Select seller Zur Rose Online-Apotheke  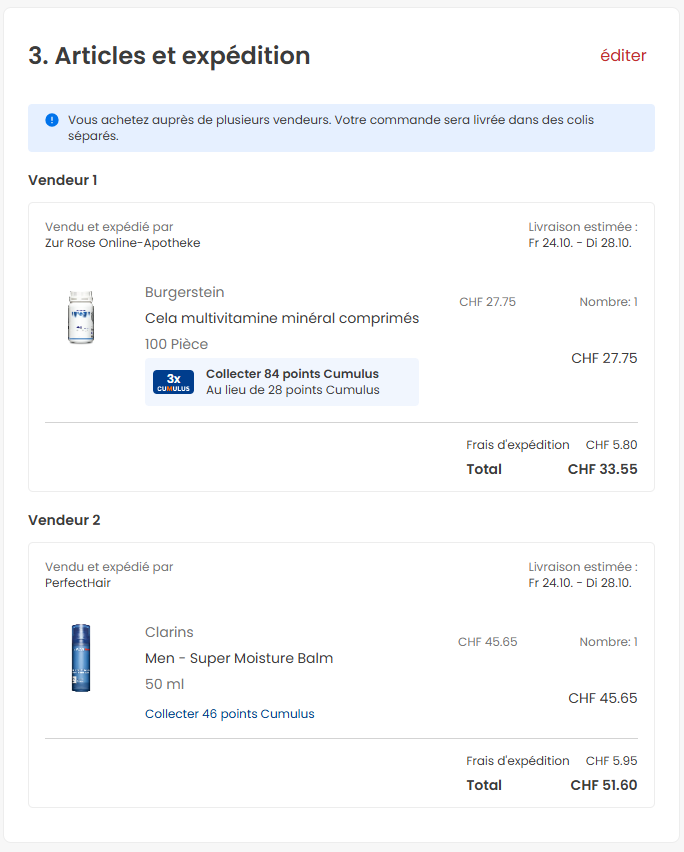pyautogui.click(x=122, y=243)
